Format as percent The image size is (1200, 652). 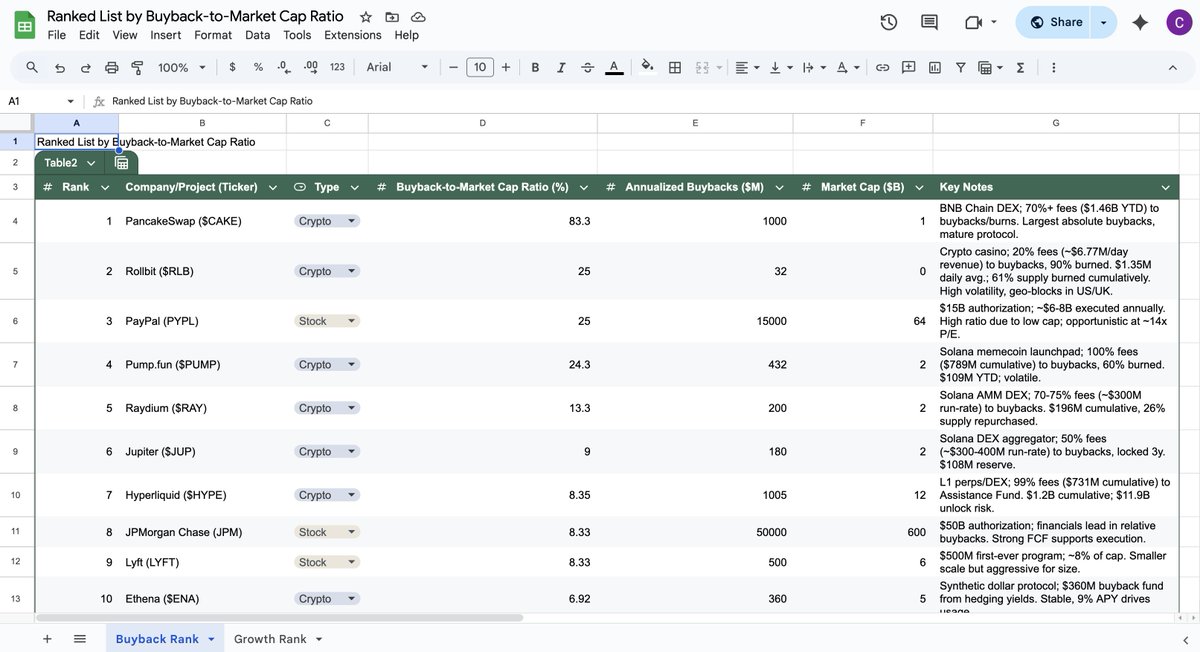tap(258, 67)
